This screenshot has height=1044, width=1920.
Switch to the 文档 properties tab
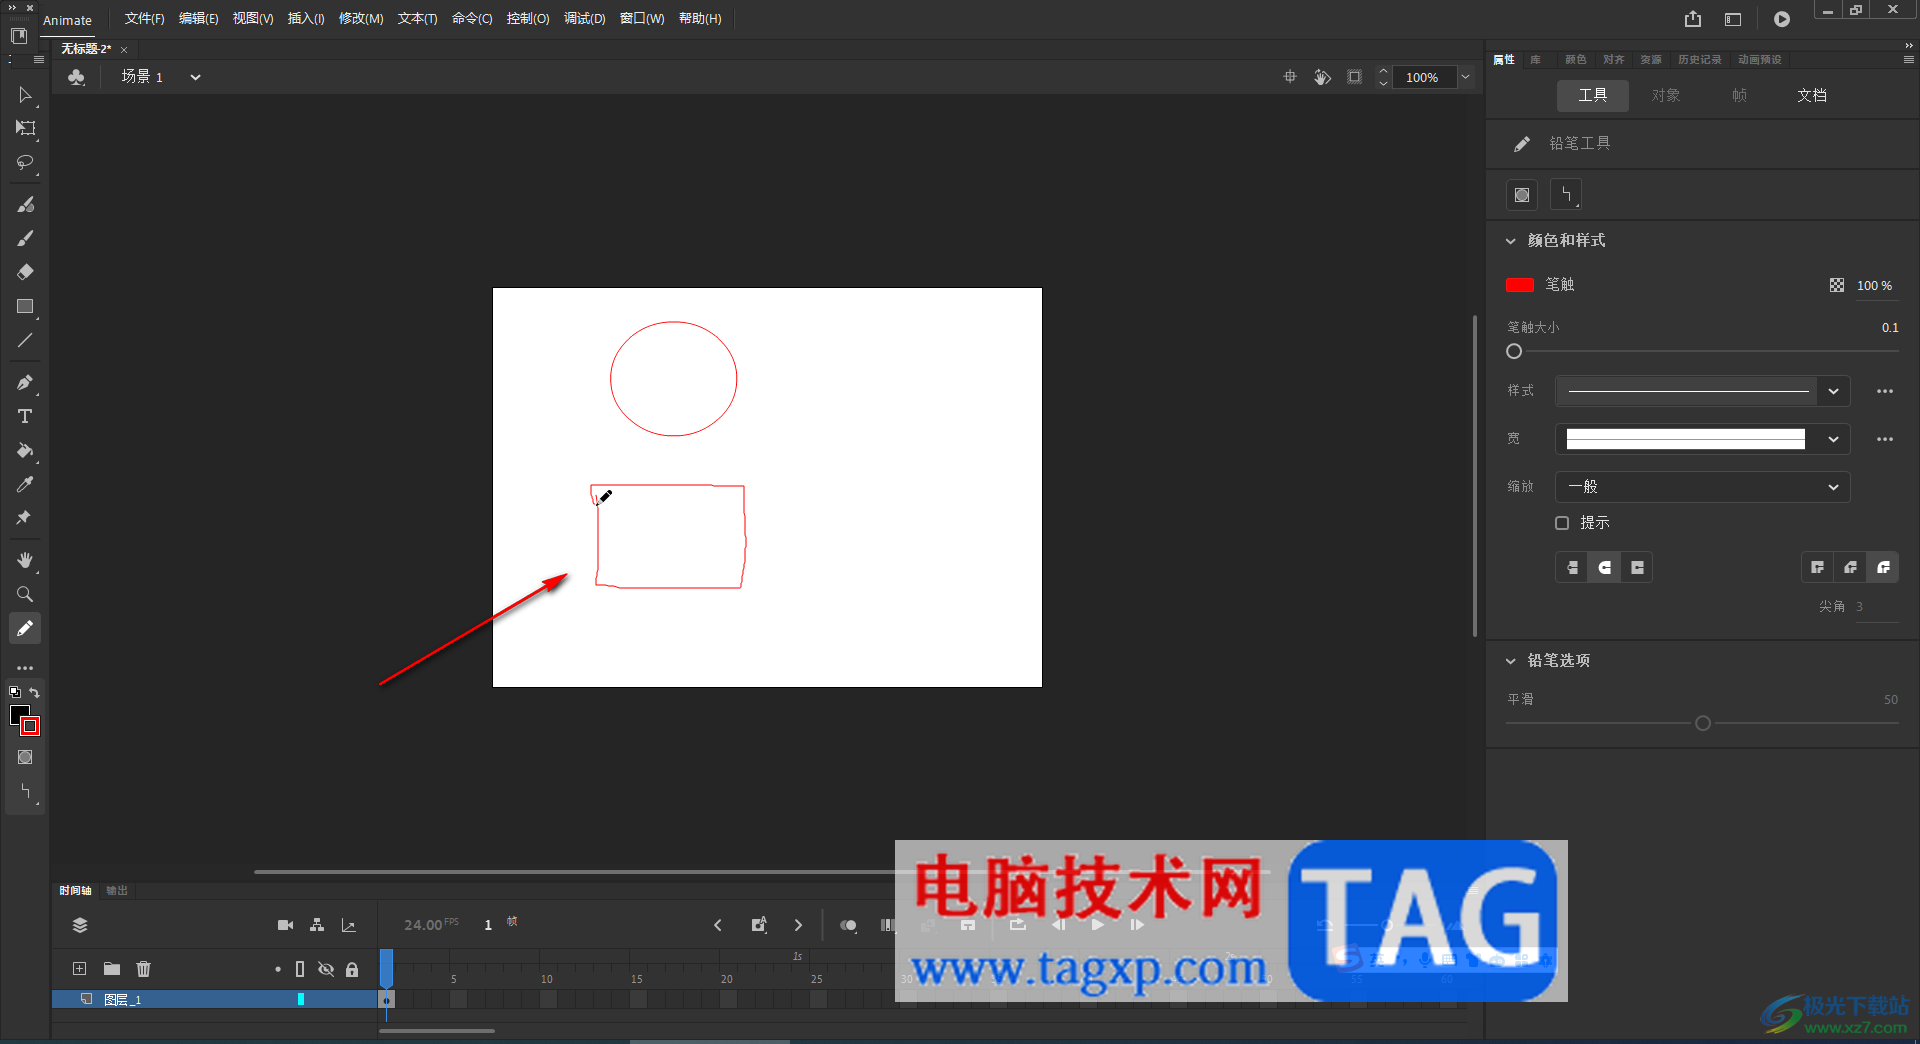click(x=1811, y=95)
